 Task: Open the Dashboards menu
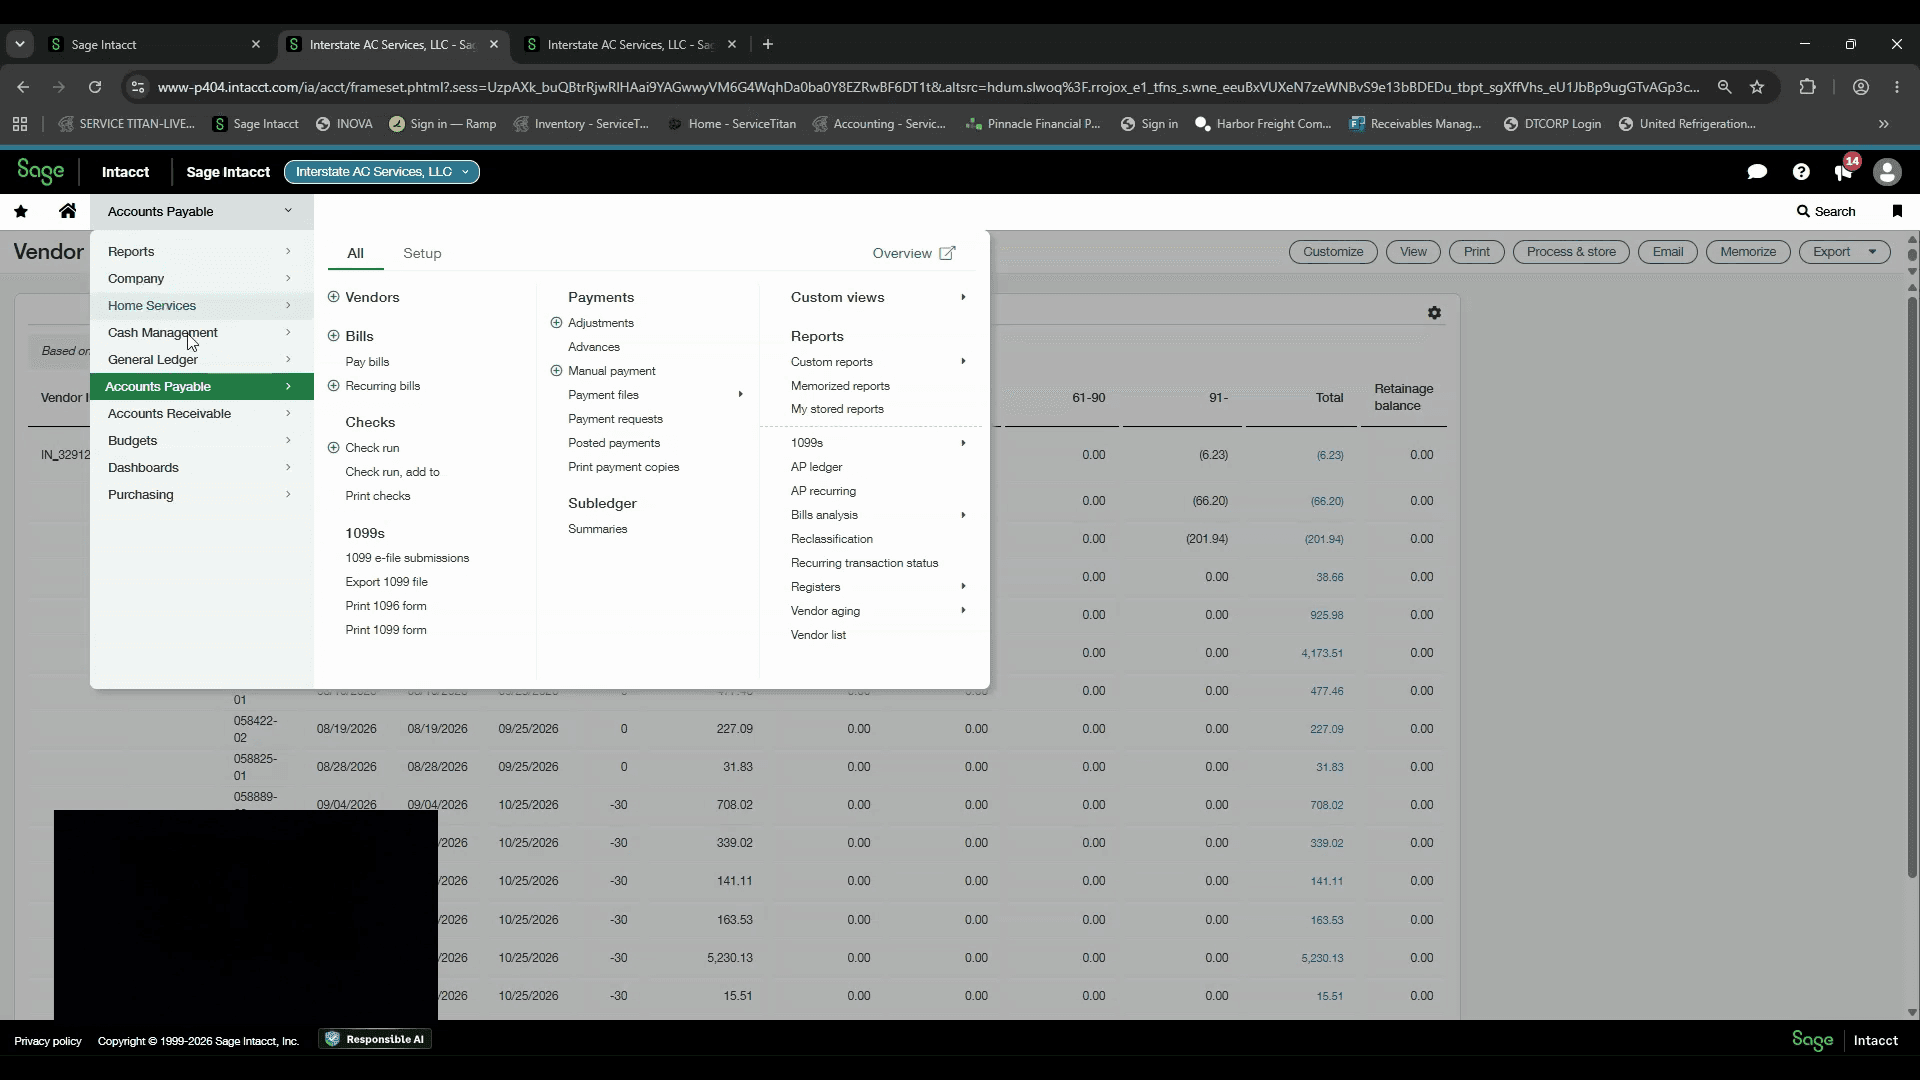tap(202, 468)
